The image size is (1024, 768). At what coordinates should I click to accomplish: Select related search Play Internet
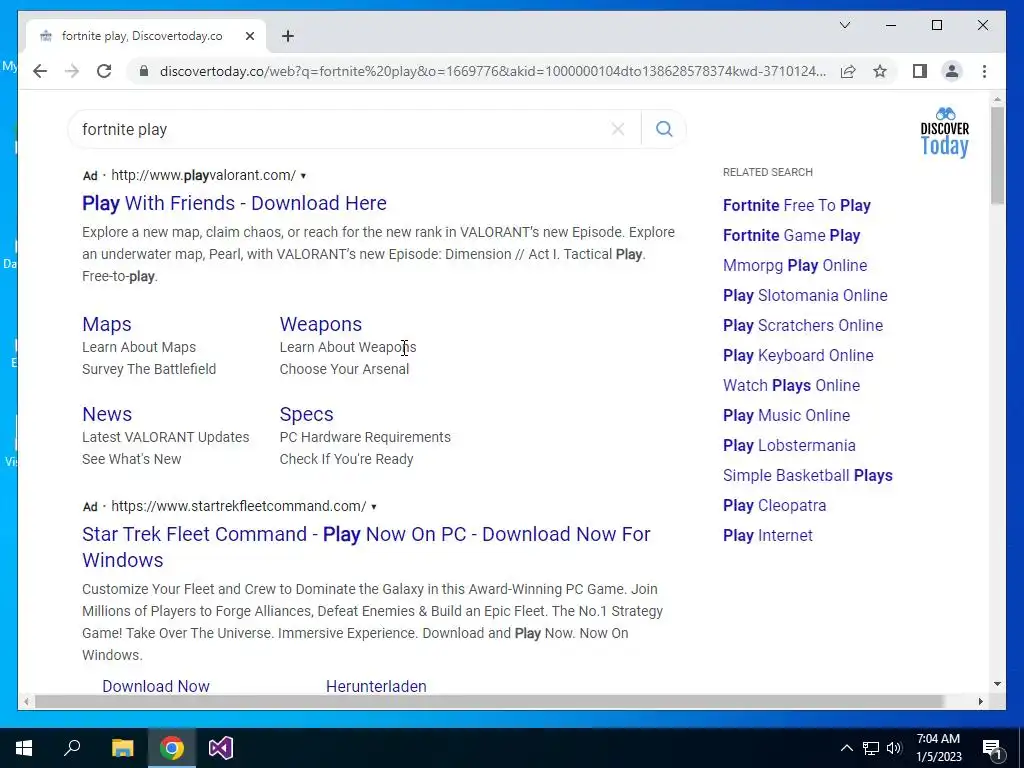767,536
